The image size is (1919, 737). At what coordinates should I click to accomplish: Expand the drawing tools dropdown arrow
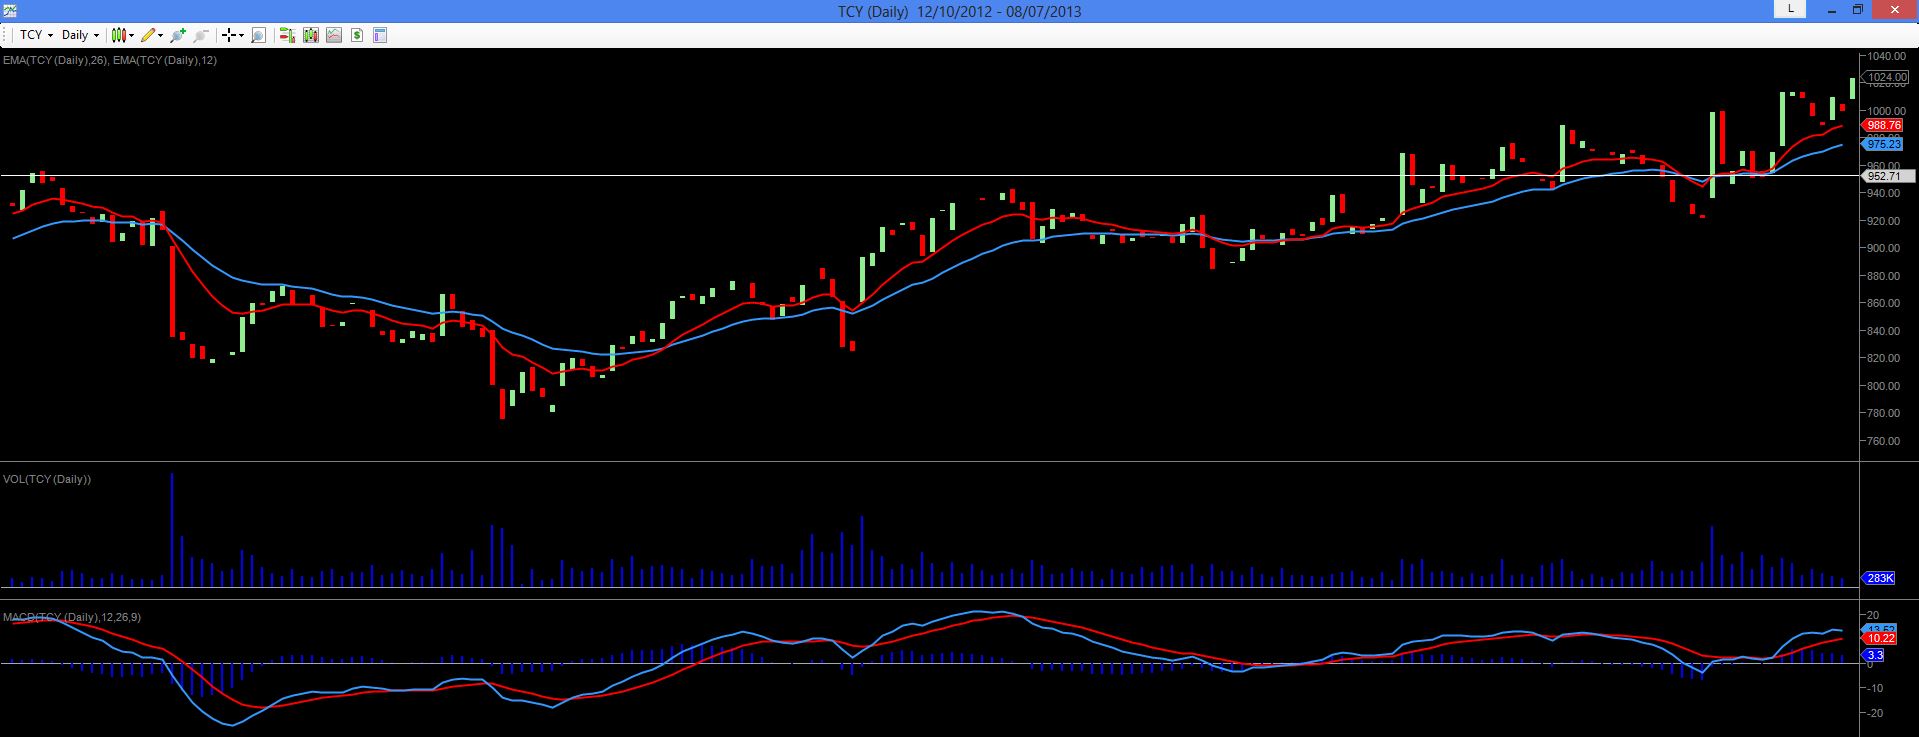point(160,35)
